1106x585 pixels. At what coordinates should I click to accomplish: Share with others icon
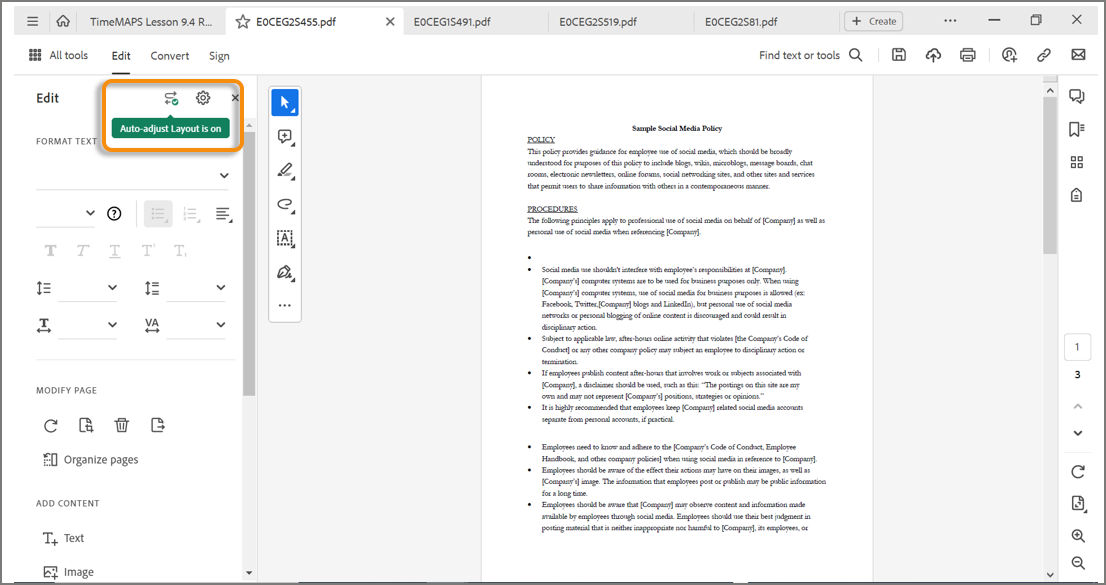coord(1009,55)
